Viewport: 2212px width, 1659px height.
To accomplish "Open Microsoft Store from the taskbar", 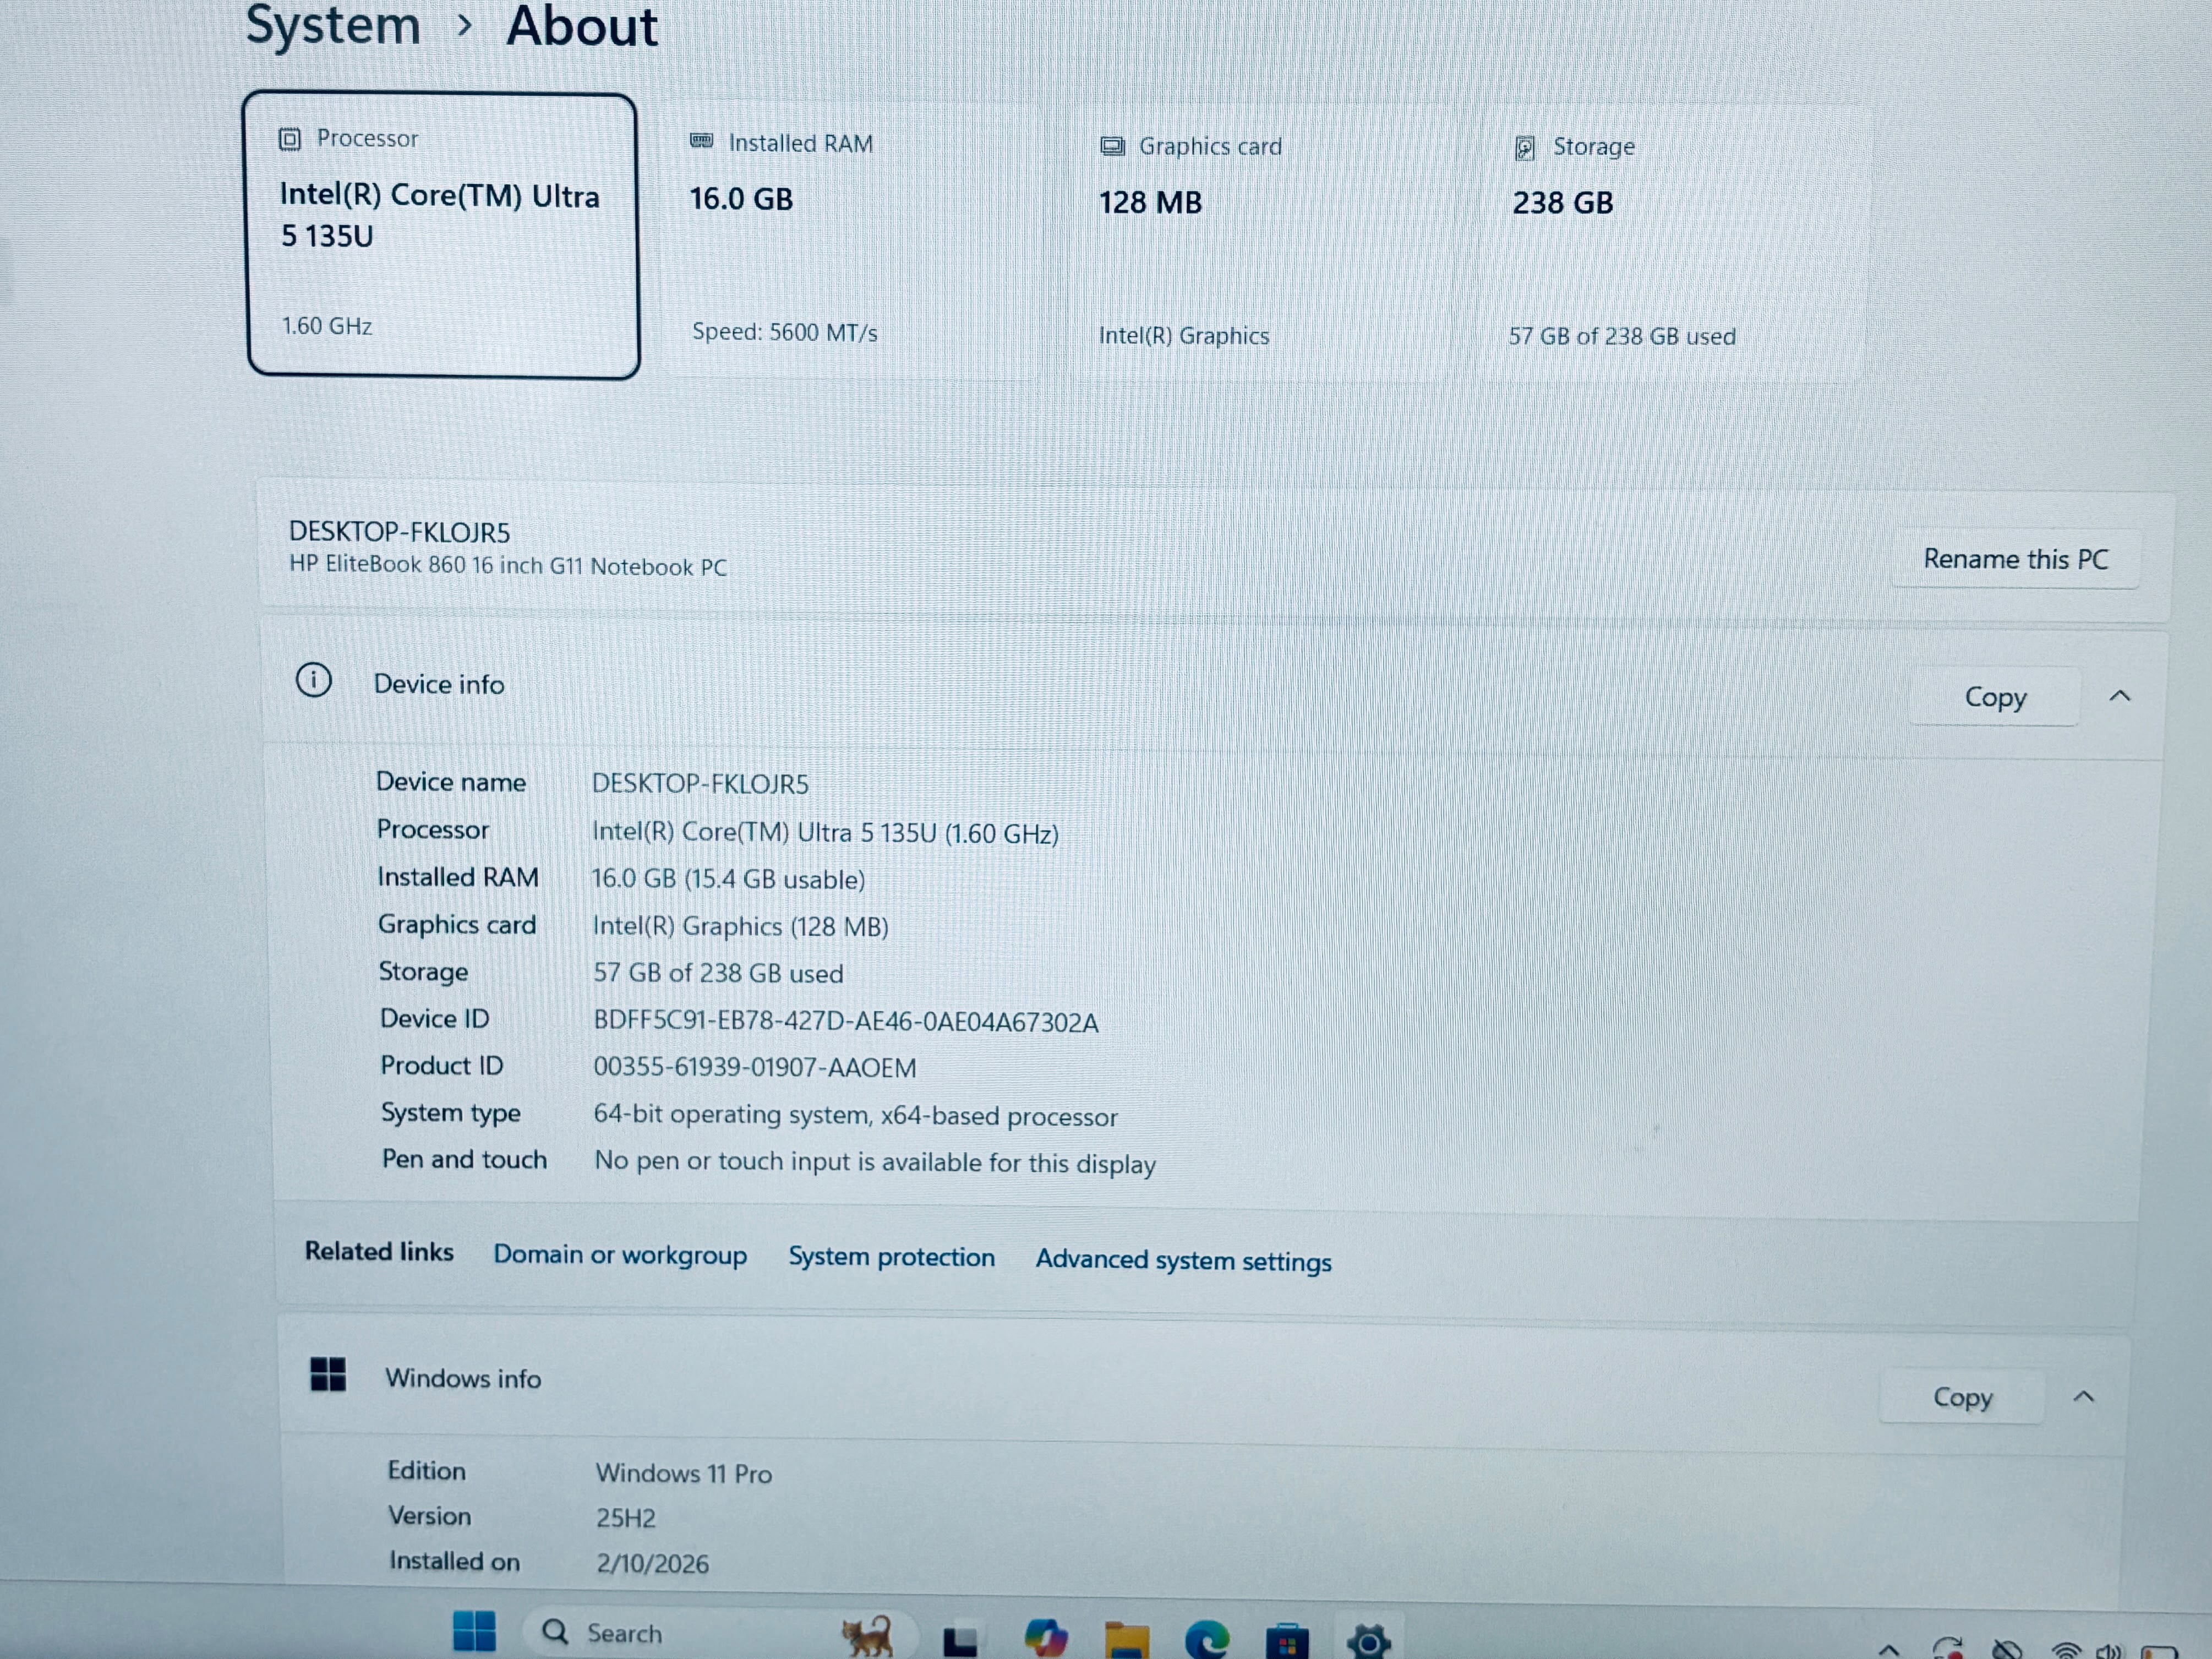I will click(1287, 1641).
